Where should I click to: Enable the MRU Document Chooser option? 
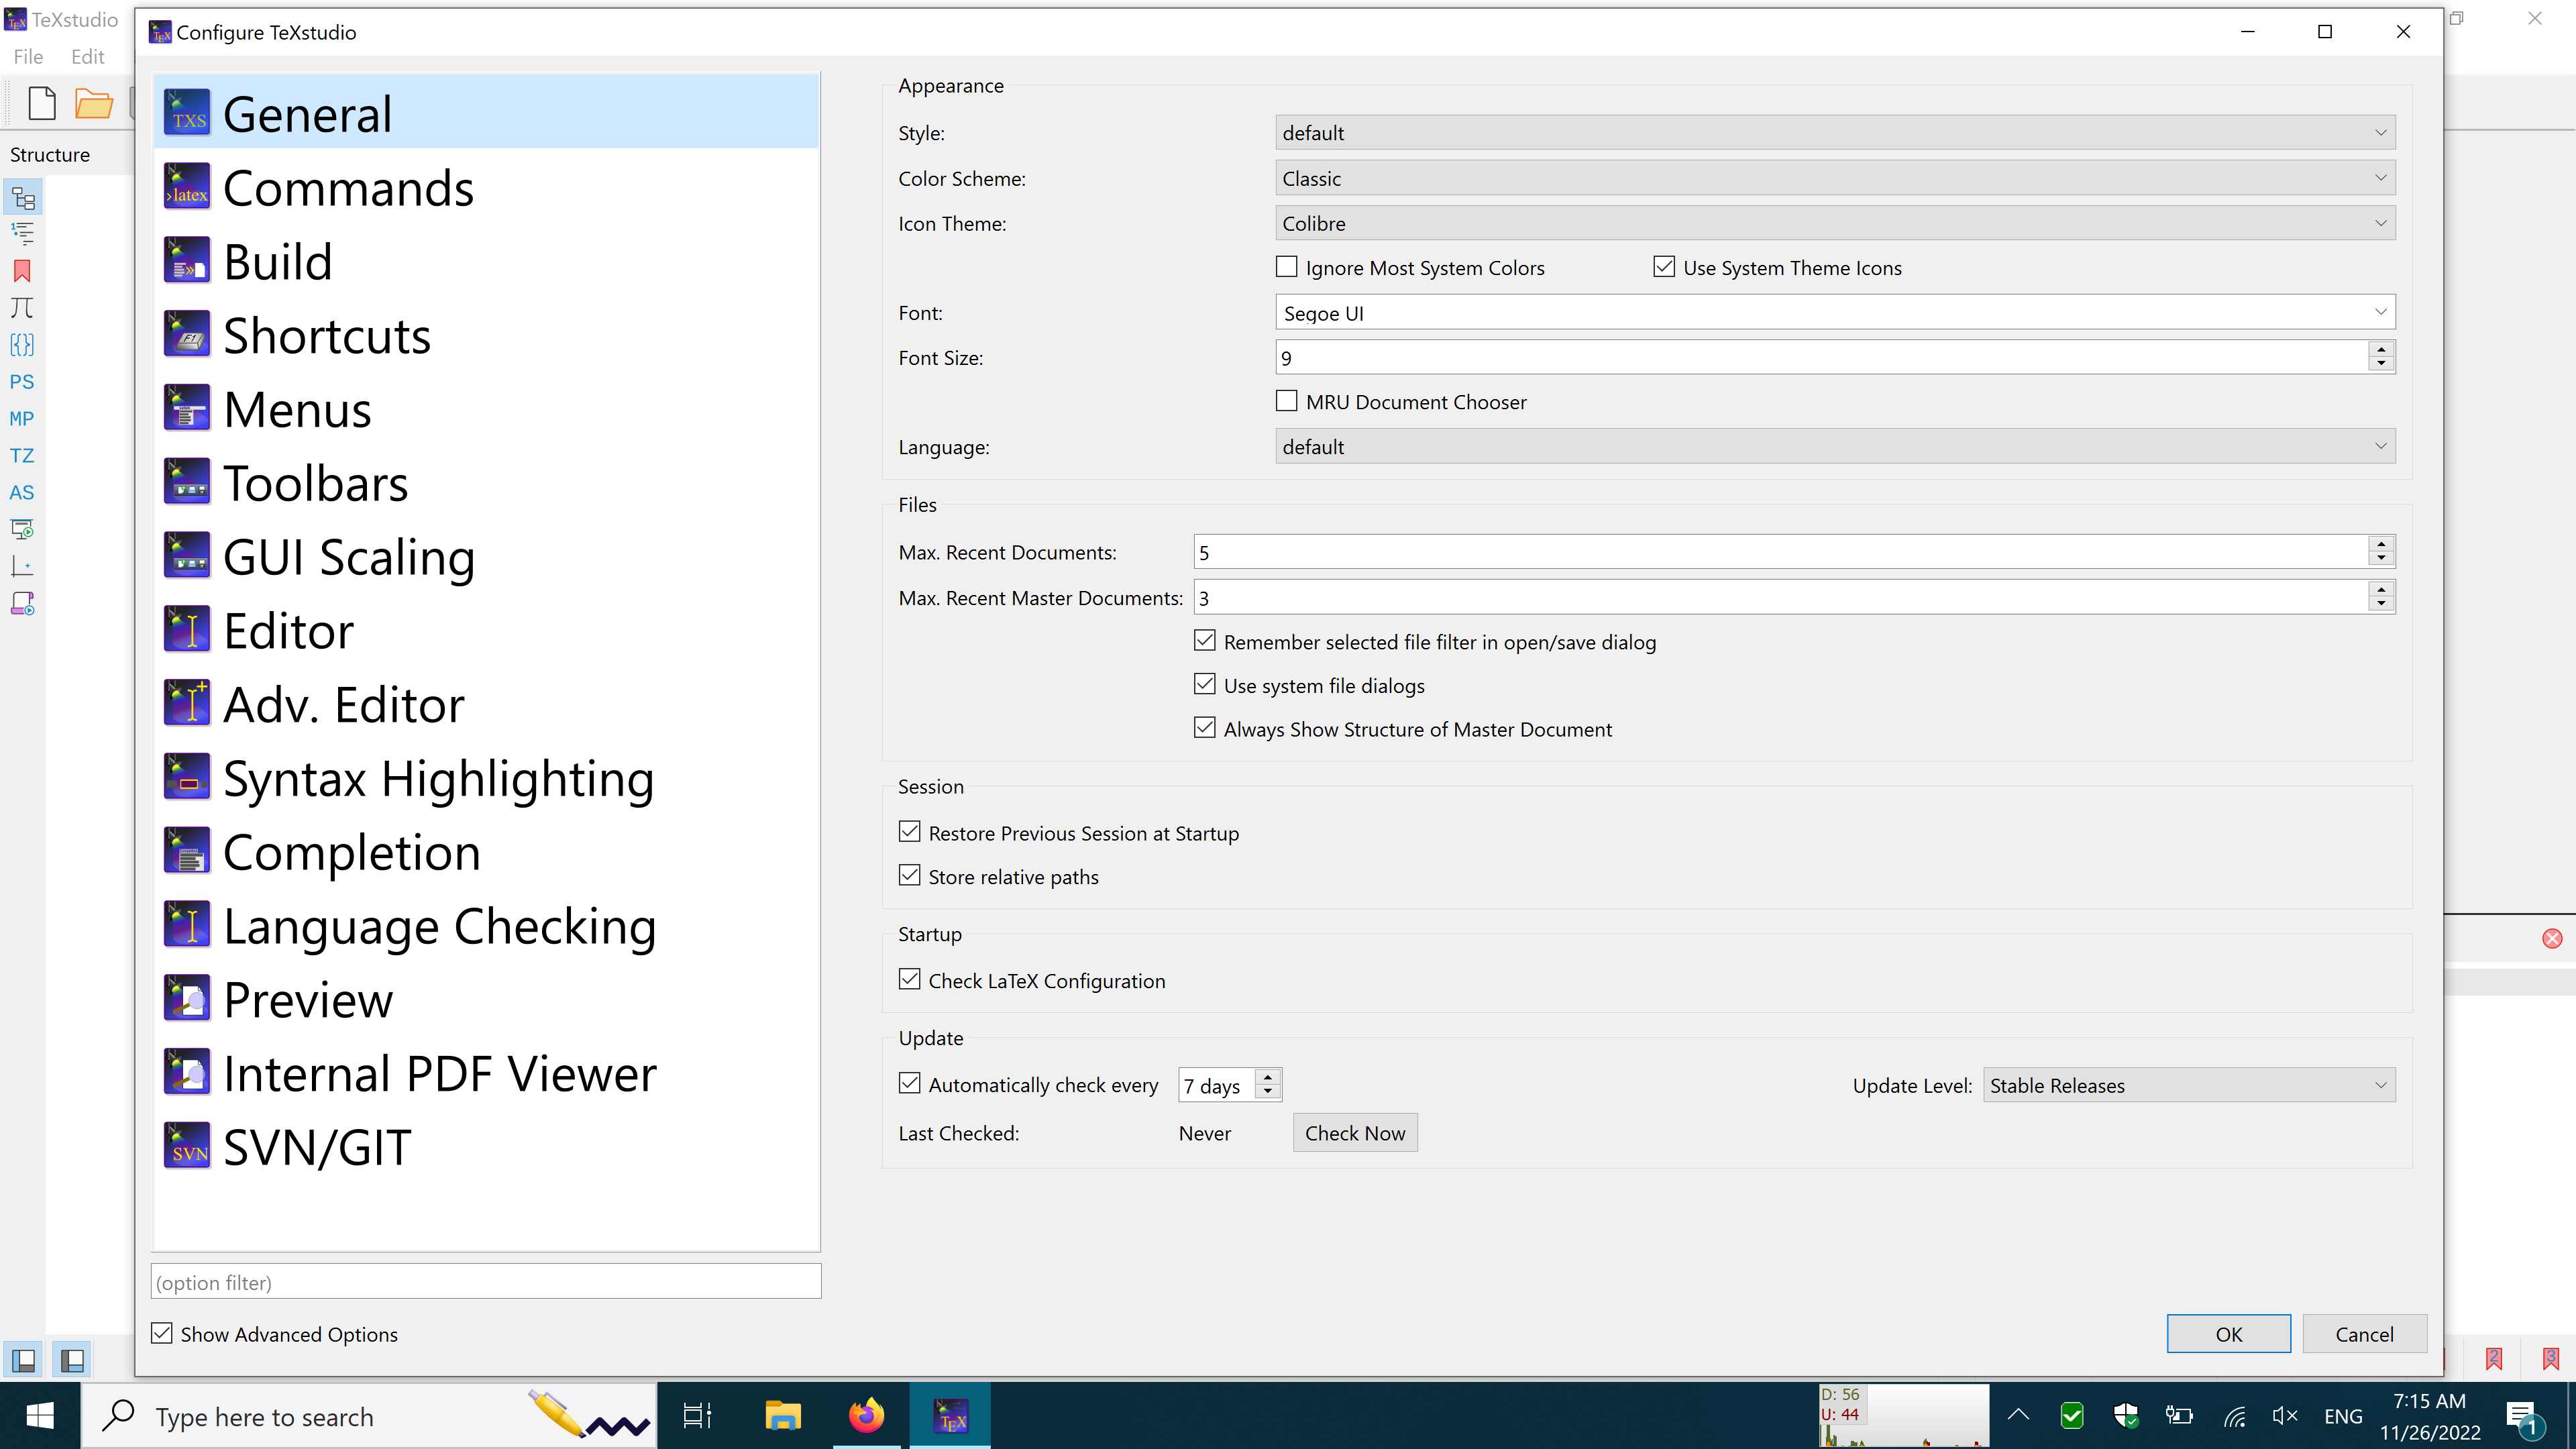[1286, 401]
